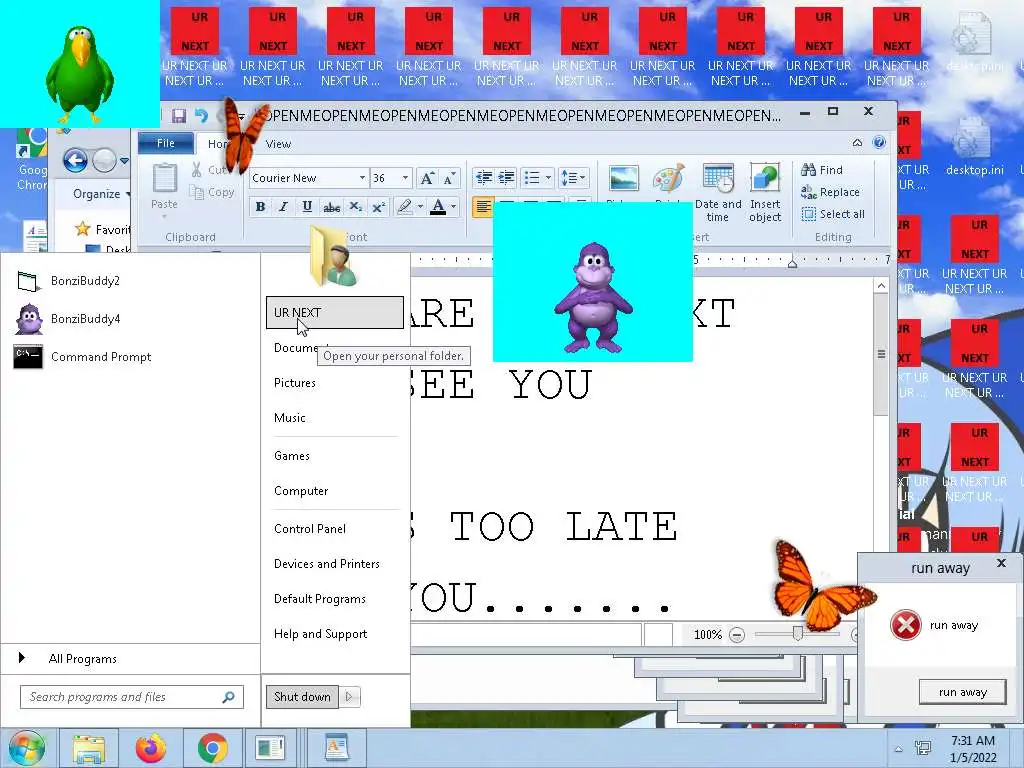Expand the bullet list style dropdown
The height and width of the screenshot is (768, 1024).
(x=548, y=178)
